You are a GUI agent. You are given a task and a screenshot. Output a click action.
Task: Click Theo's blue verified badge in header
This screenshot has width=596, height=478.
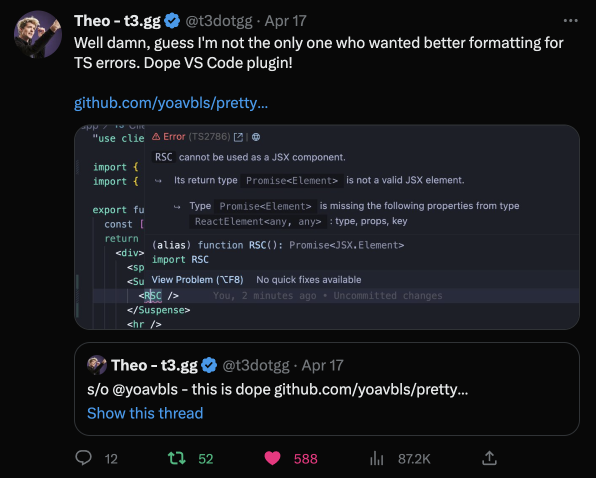[172, 21]
